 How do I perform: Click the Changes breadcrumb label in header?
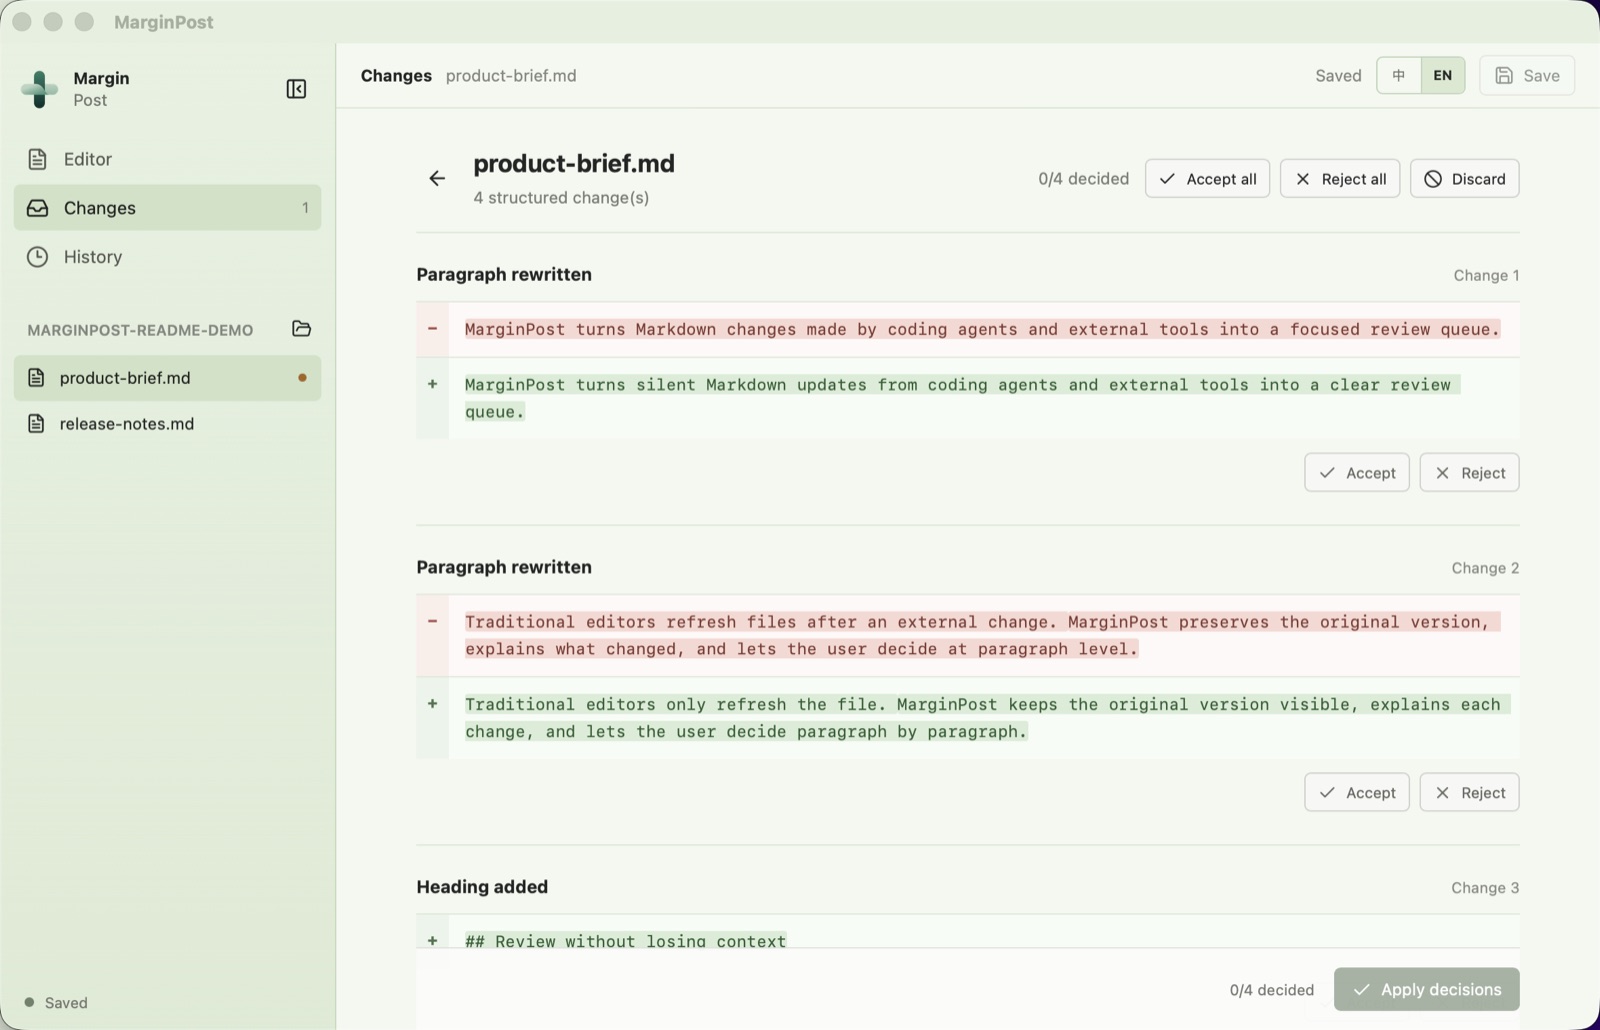(396, 76)
